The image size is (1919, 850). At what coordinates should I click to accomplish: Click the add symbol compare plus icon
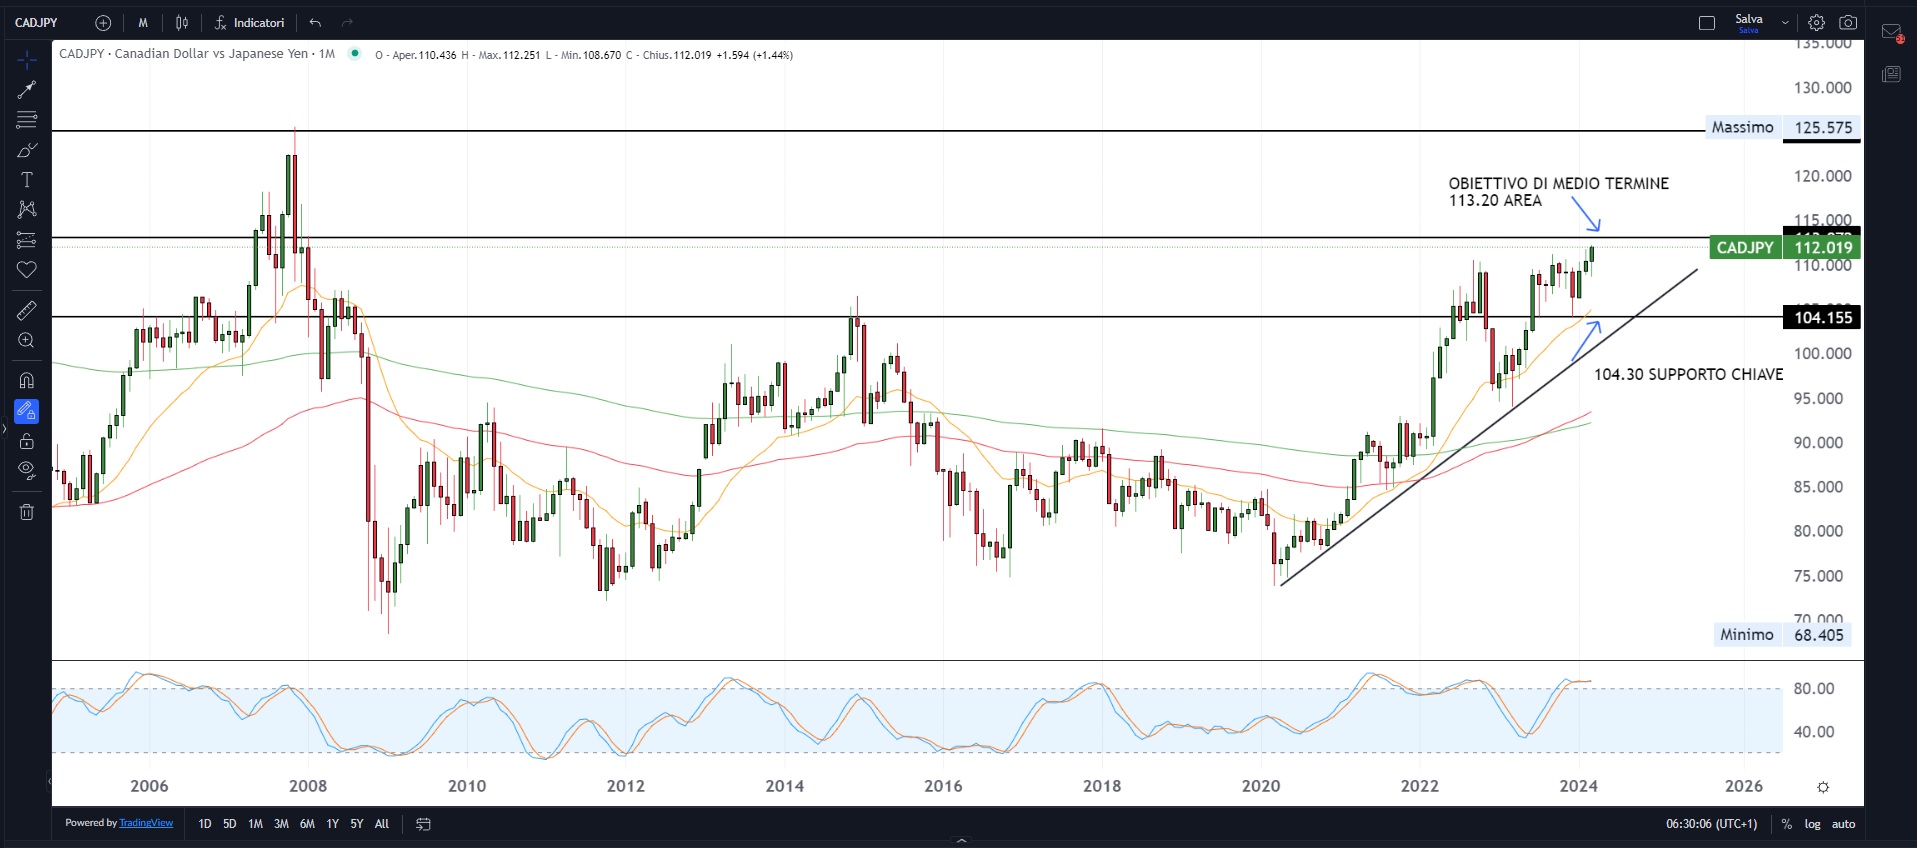(103, 23)
